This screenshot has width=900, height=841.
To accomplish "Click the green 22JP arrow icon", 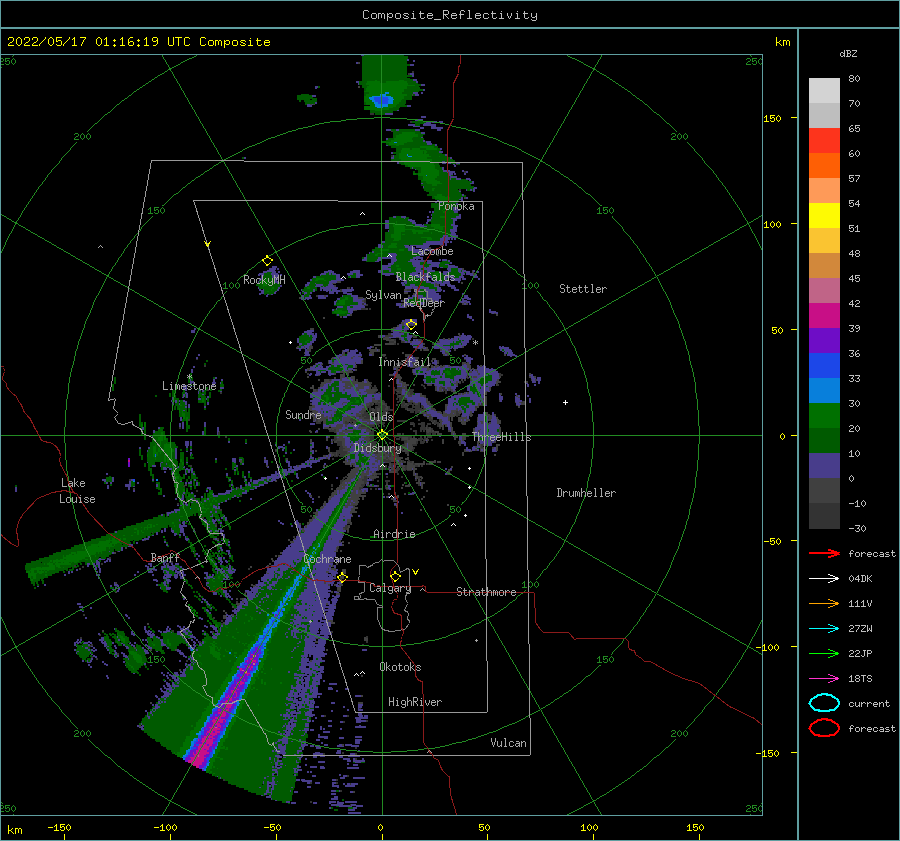I will [824, 653].
